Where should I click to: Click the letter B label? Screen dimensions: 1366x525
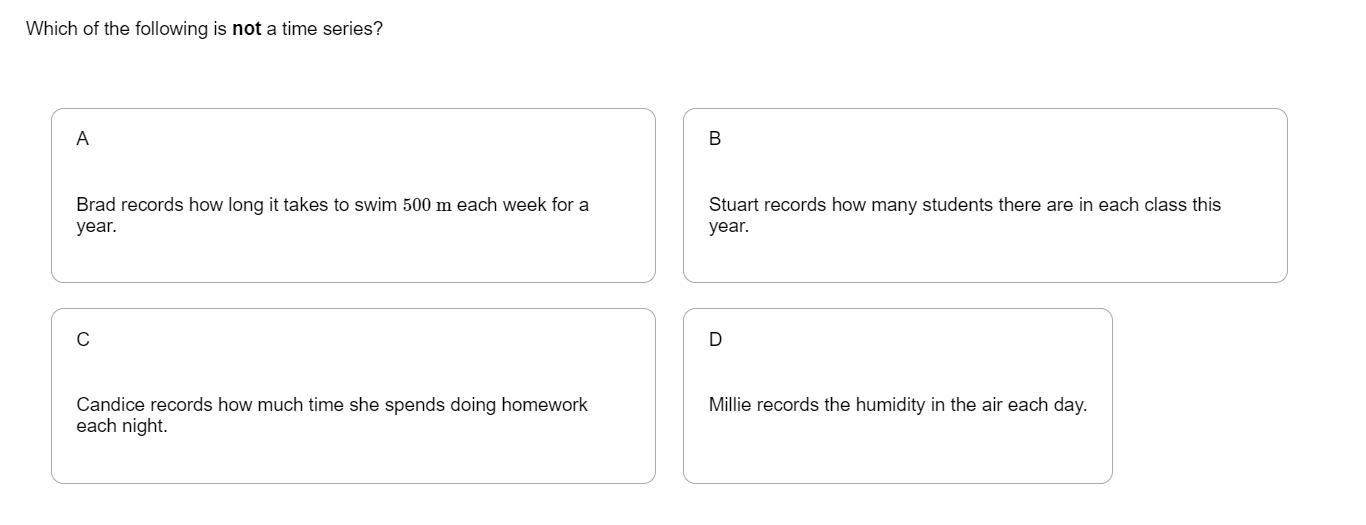pyautogui.click(x=714, y=139)
